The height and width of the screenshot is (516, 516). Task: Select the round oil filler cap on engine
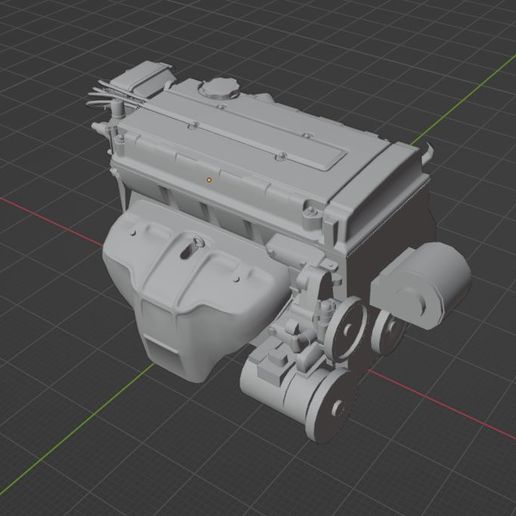219,88
